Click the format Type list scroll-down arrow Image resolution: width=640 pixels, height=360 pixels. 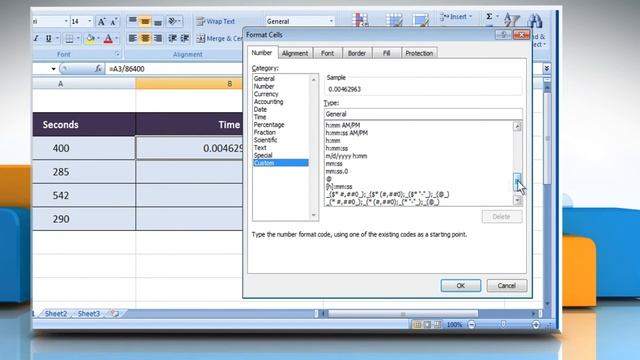[517, 200]
